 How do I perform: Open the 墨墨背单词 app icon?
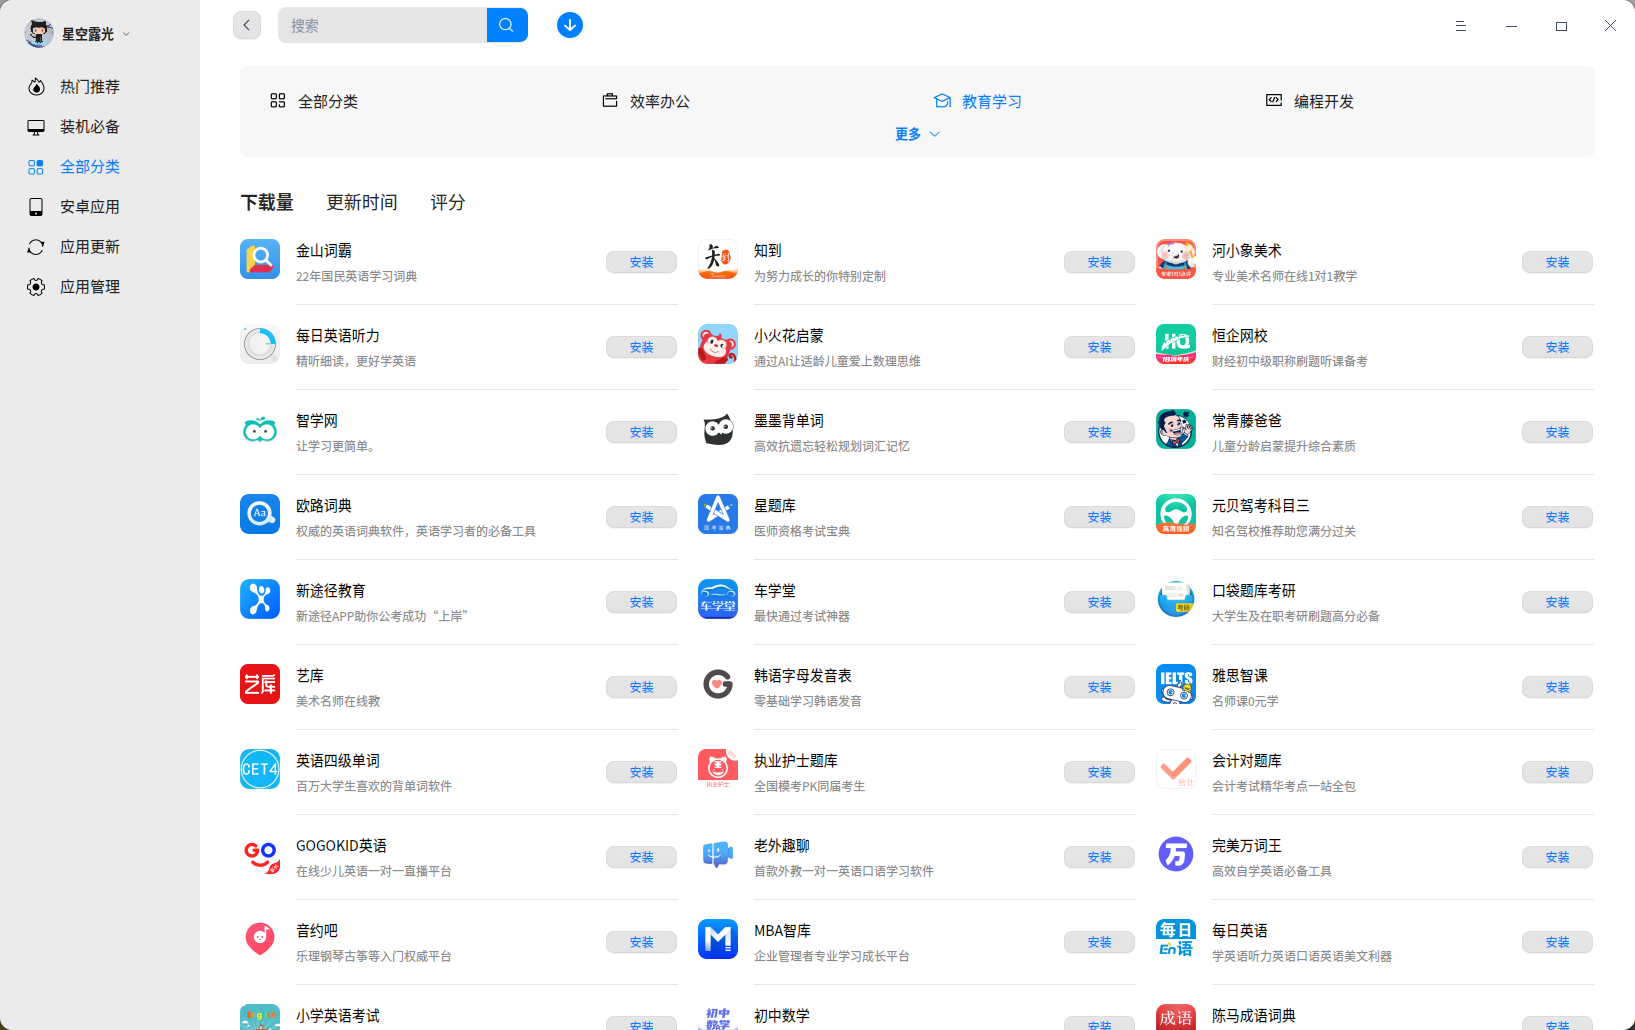point(718,429)
